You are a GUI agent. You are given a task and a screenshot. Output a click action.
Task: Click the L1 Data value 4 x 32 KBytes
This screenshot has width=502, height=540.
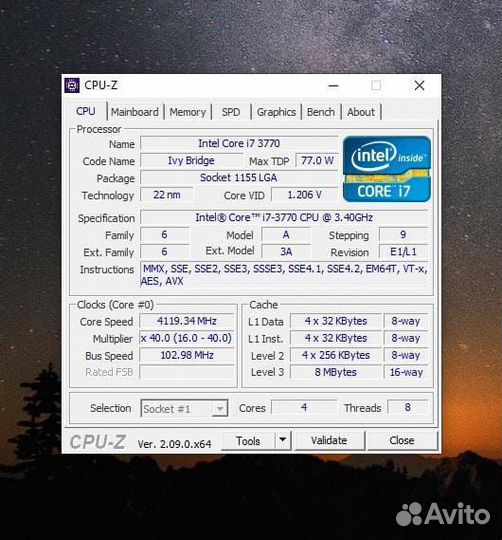click(x=336, y=321)
